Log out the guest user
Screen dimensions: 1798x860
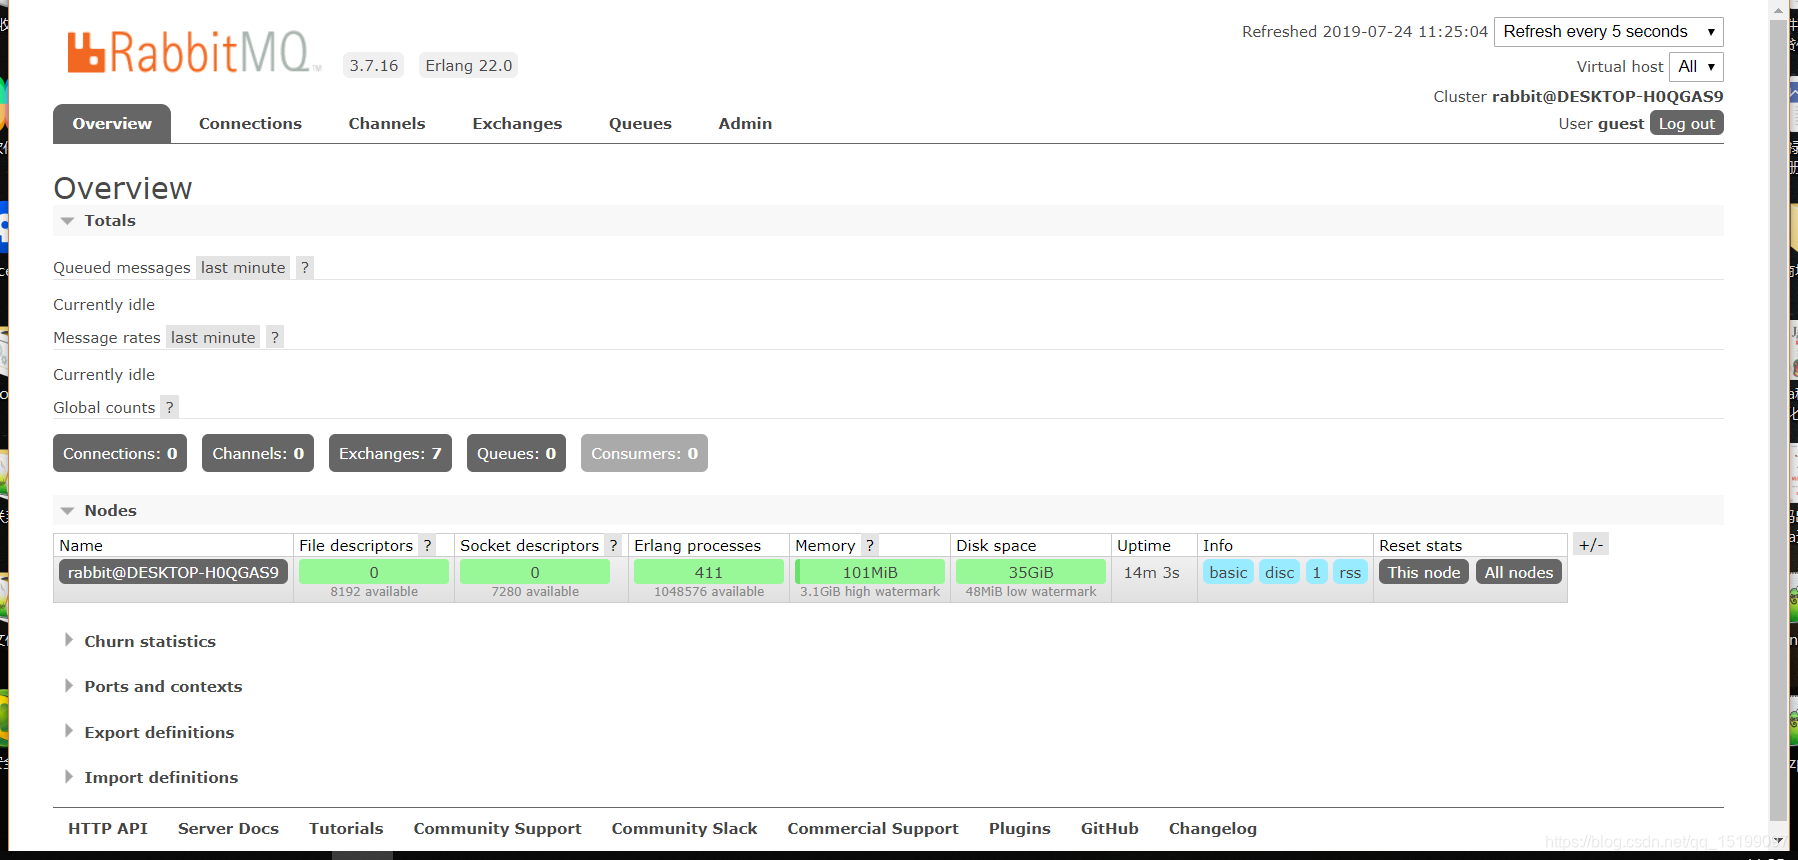[x=1687, y=123]
